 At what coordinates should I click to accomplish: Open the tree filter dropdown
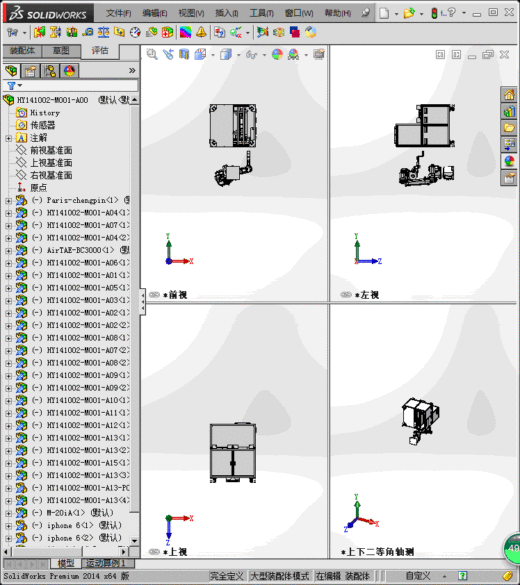point(20,86)
